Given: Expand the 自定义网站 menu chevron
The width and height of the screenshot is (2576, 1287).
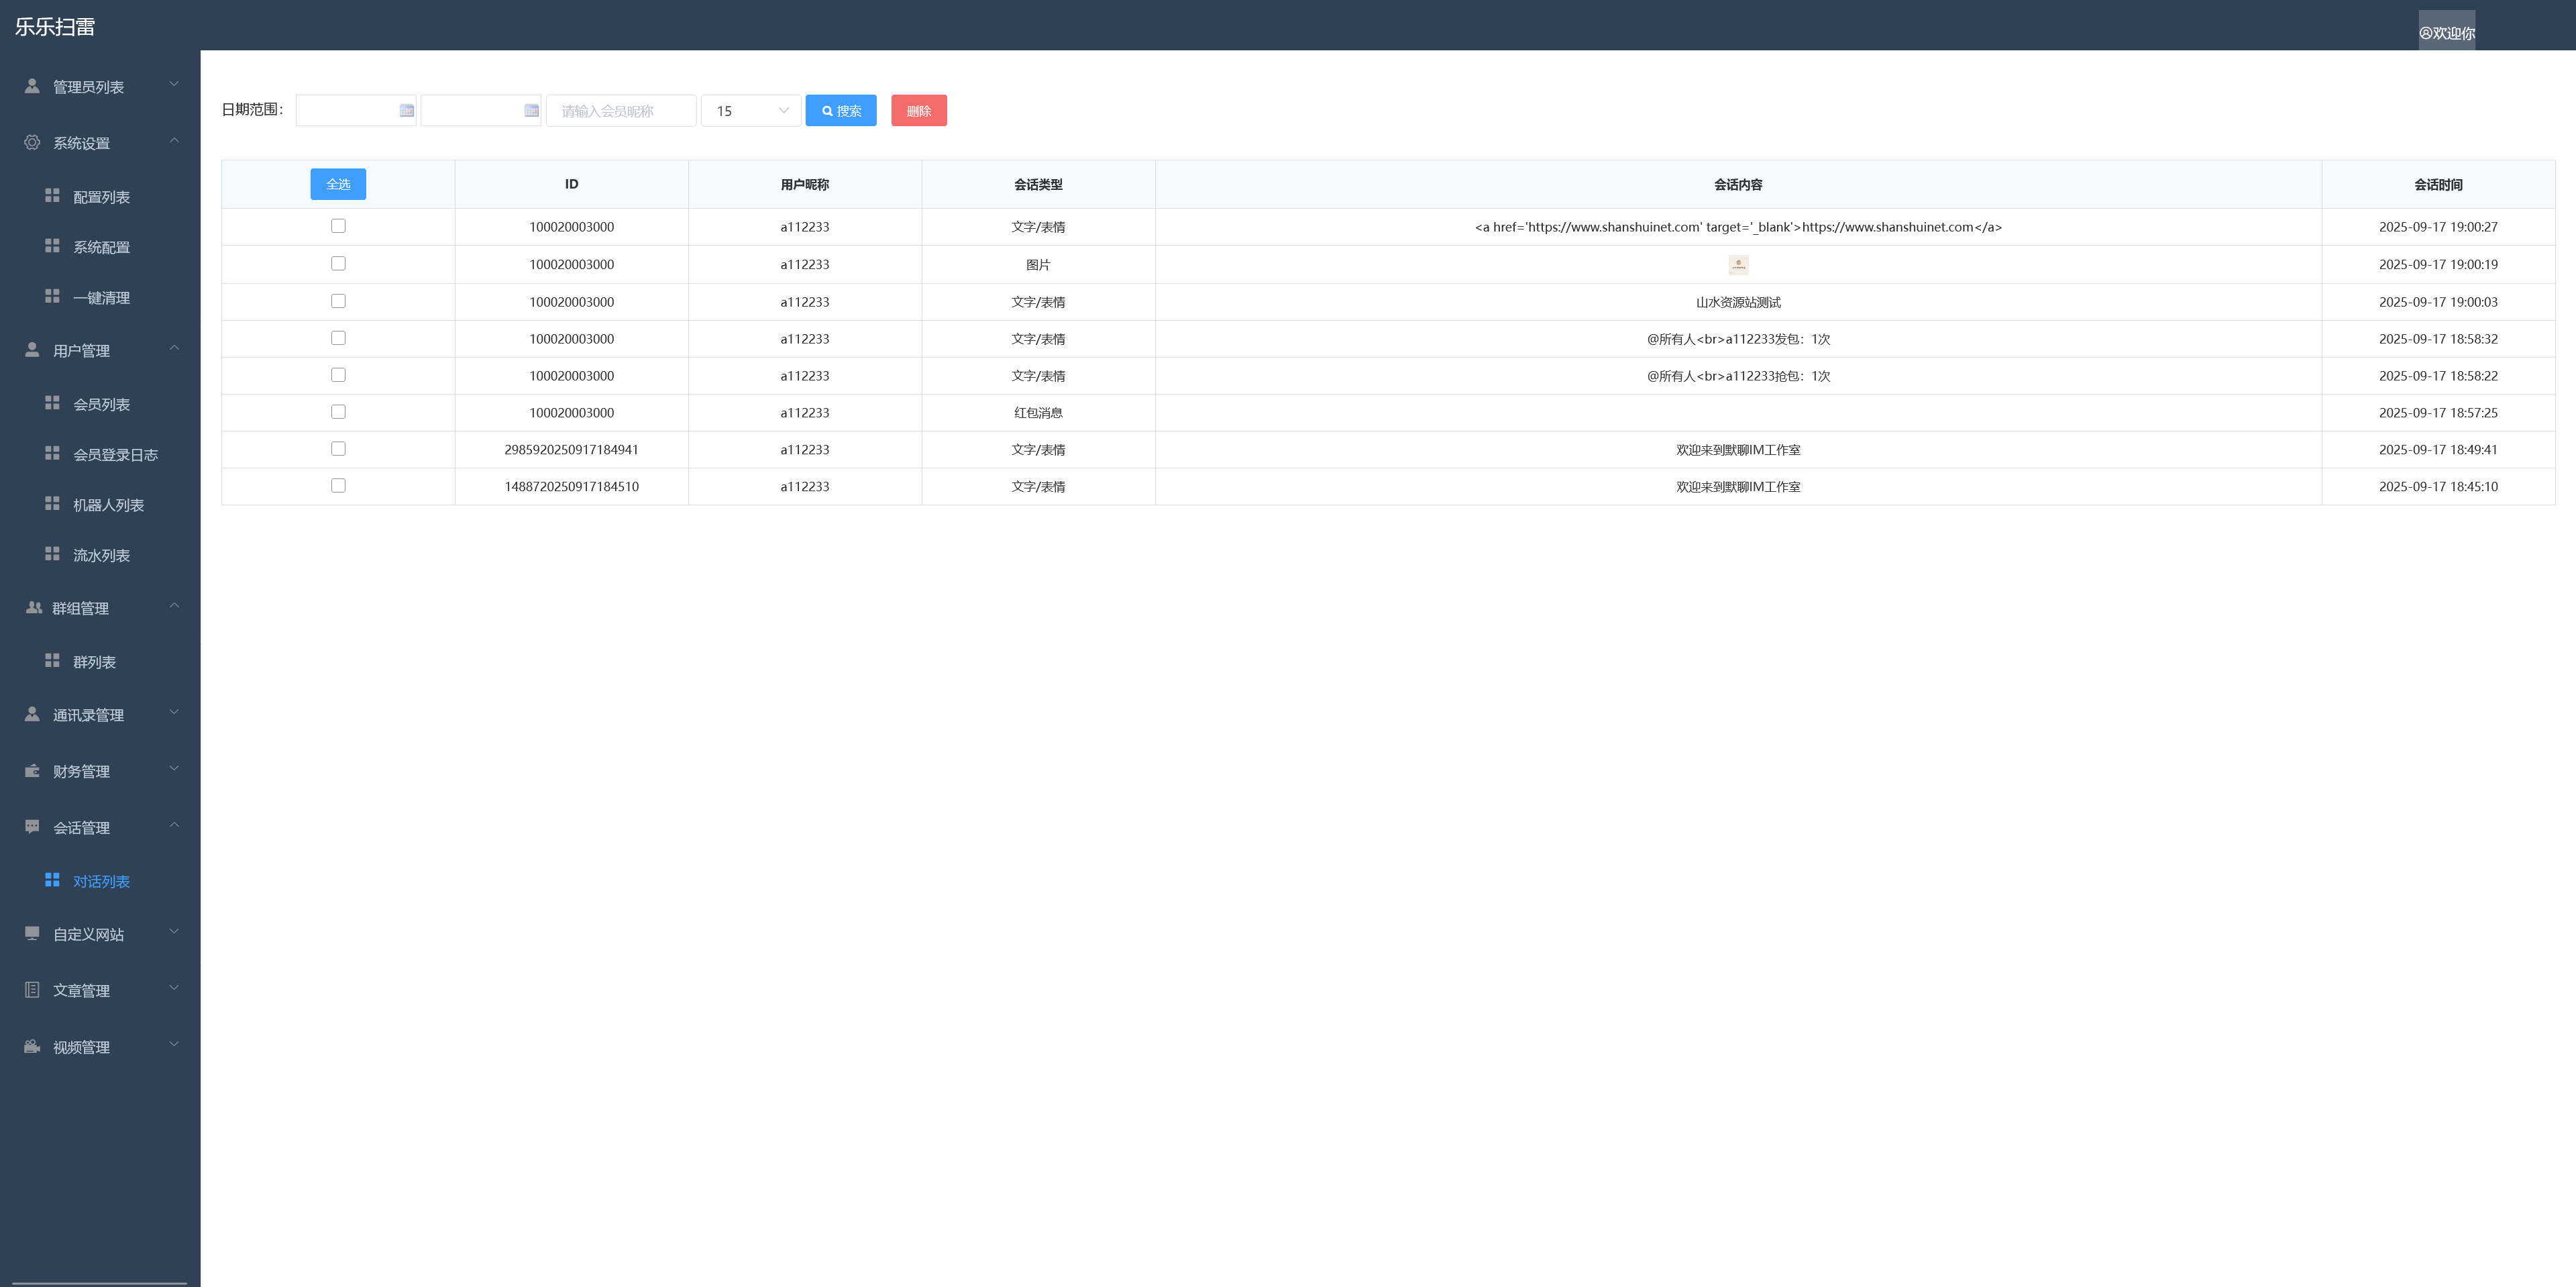Looking at the screenshot, I should [174, 931].
